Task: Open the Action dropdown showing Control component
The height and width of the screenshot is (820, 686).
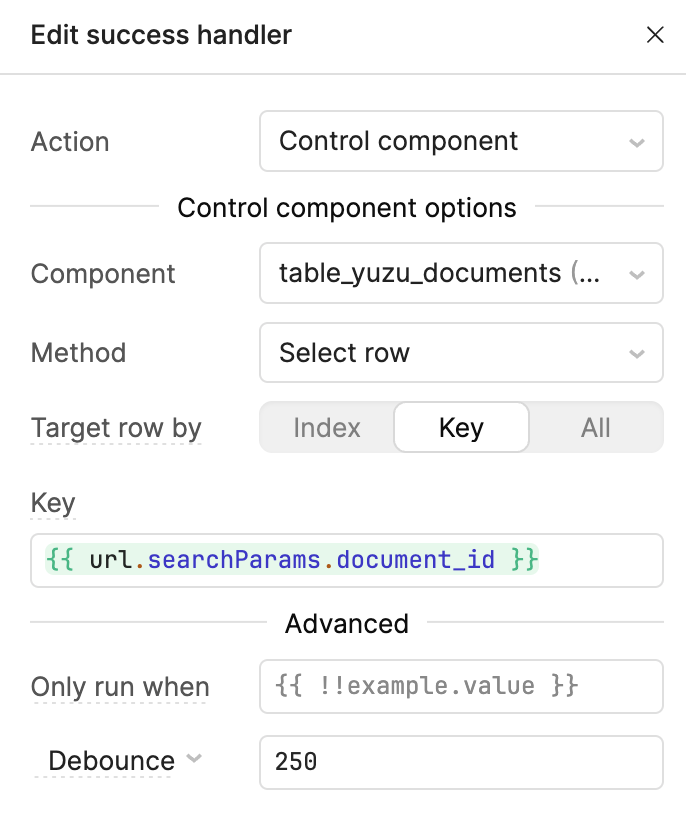Action: click(x=460, y=141)
